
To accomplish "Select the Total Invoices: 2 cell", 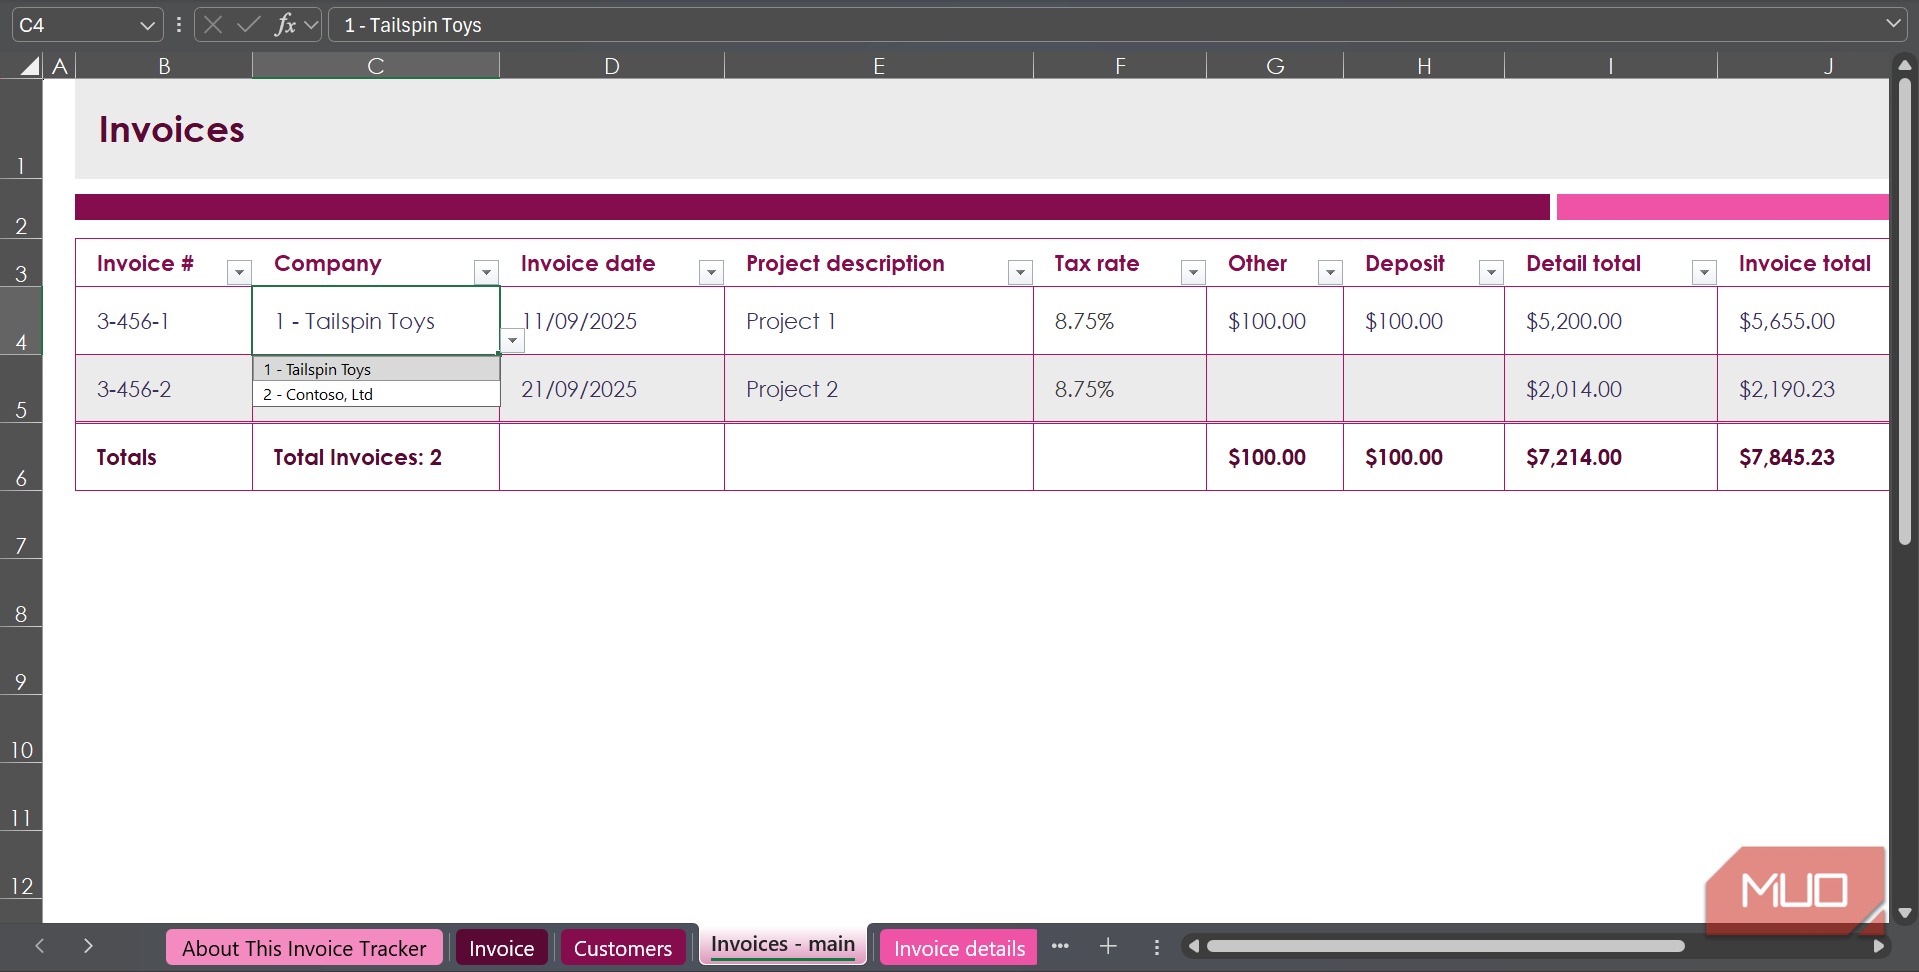I will click(376, 457).
